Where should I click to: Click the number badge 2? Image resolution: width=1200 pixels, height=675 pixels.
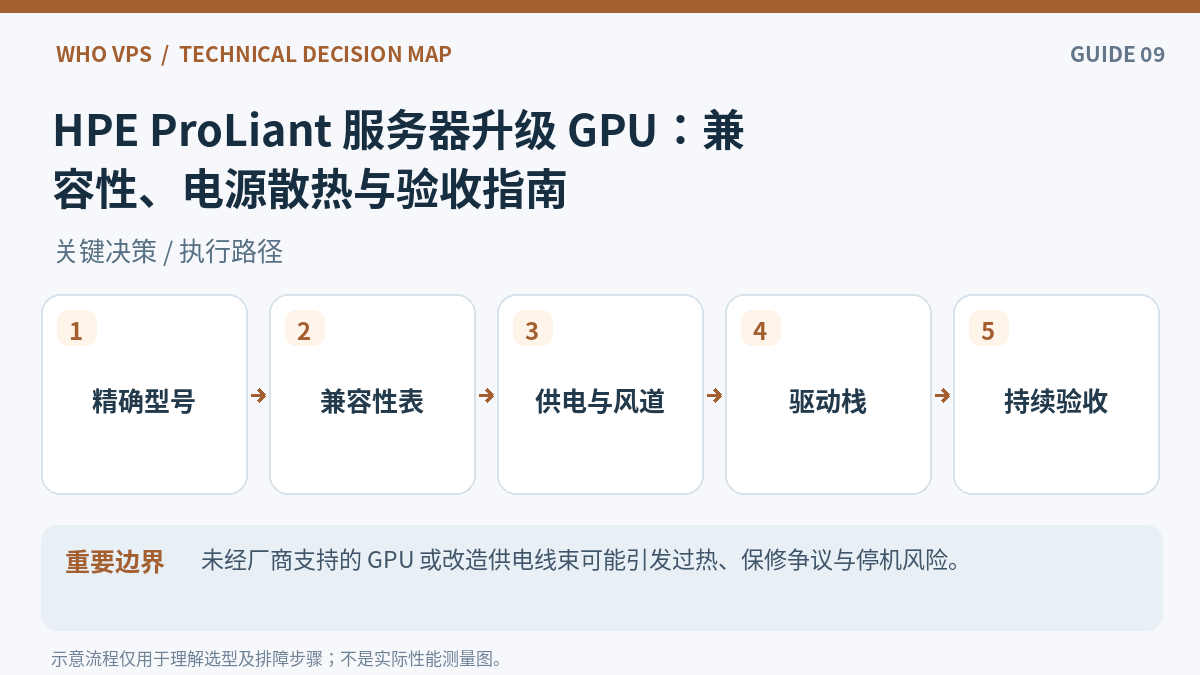pos(305,329)
